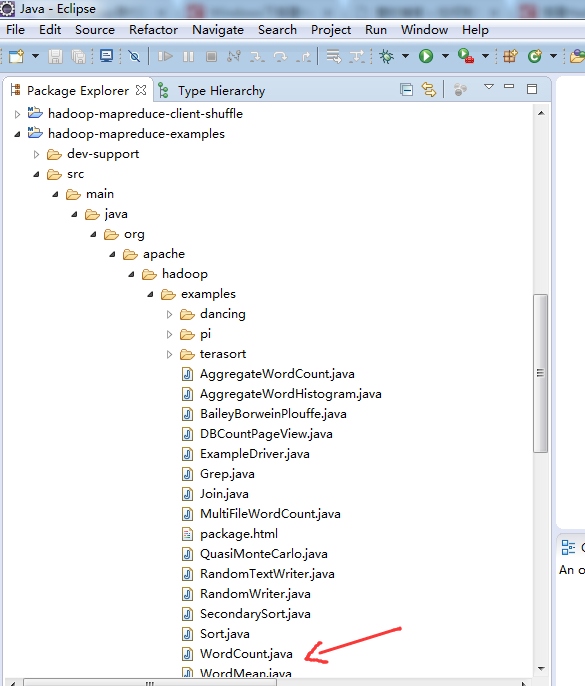Open the Refactor menu

pos(154,30)
